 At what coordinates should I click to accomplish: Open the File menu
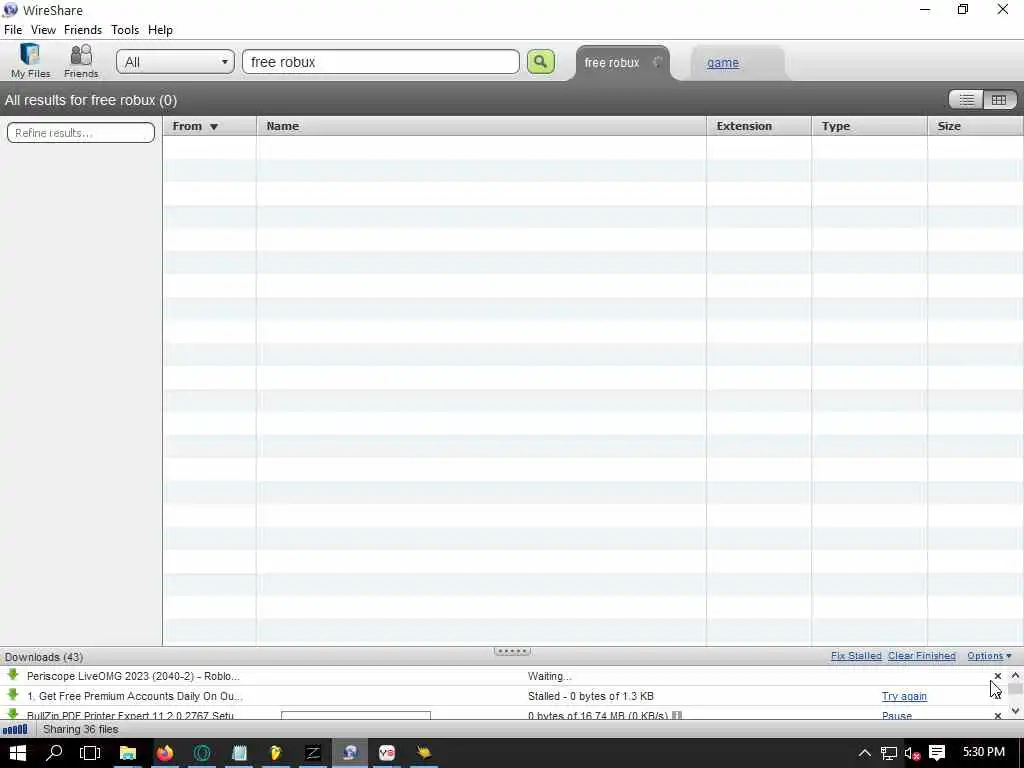click(x=13, y=30)
